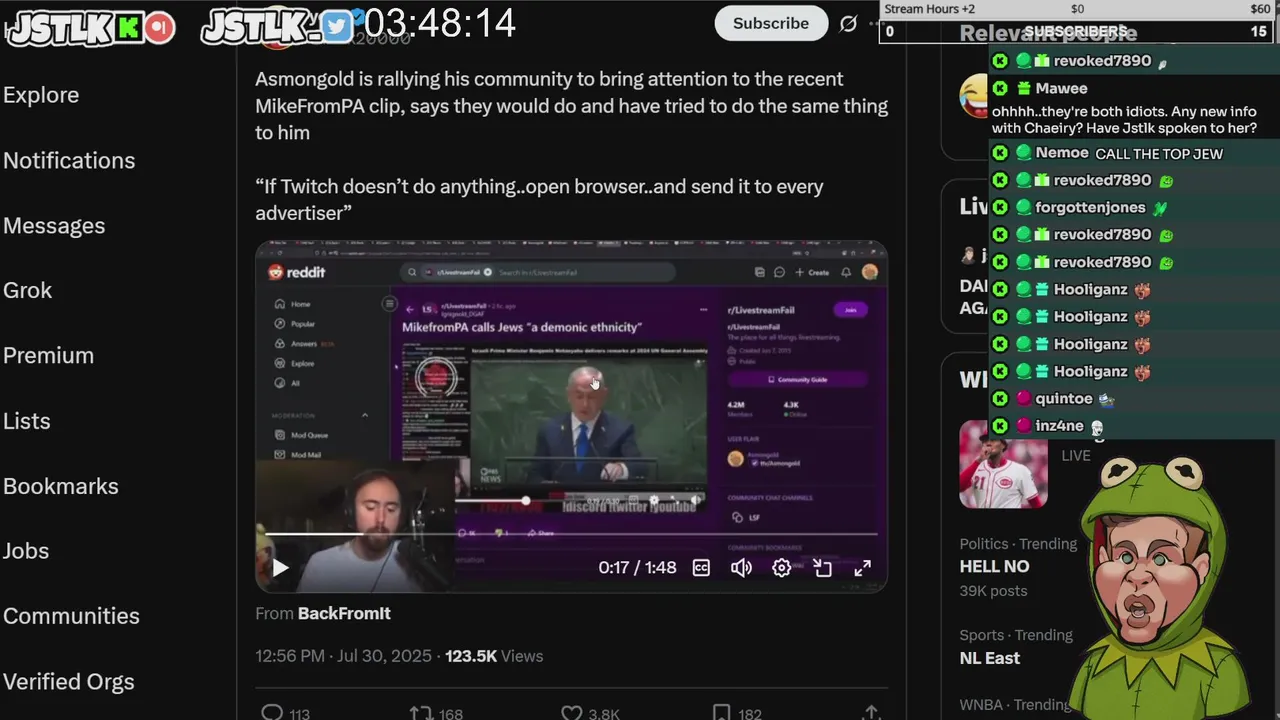This screenshot has width=1280, height=720.
Task: Open Communities in the sidebar
Action: [71, 616]
